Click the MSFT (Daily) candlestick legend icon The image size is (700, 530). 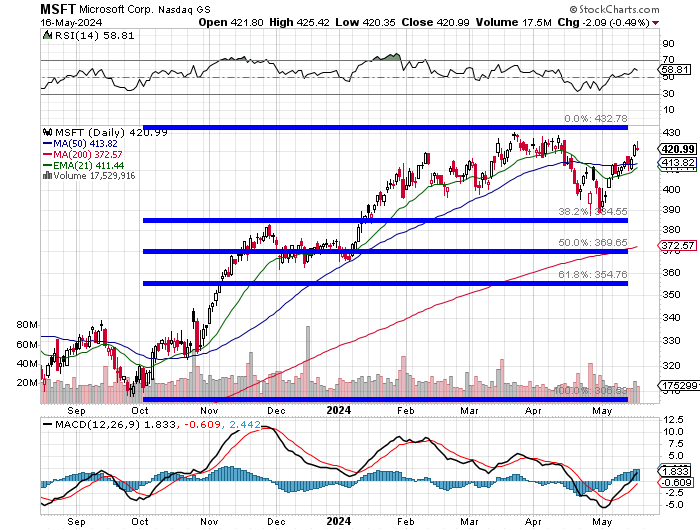48,132
